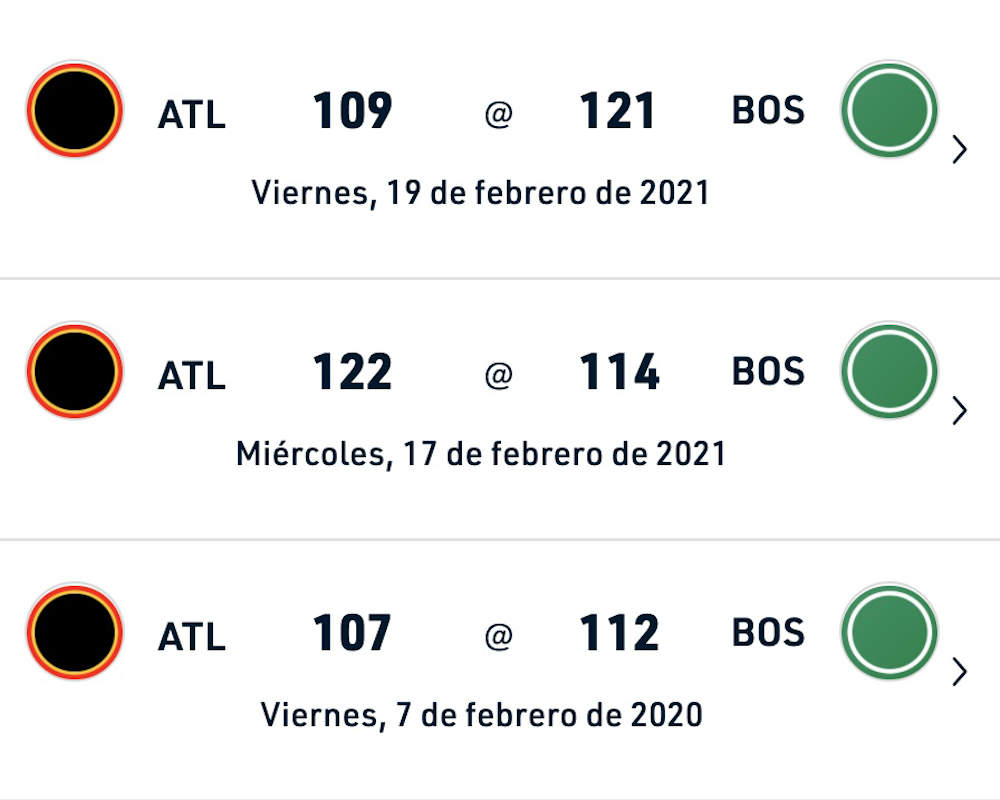This screenshot has height=800, width=1000.
Task: Select BOS score 121
Action: 617,111
